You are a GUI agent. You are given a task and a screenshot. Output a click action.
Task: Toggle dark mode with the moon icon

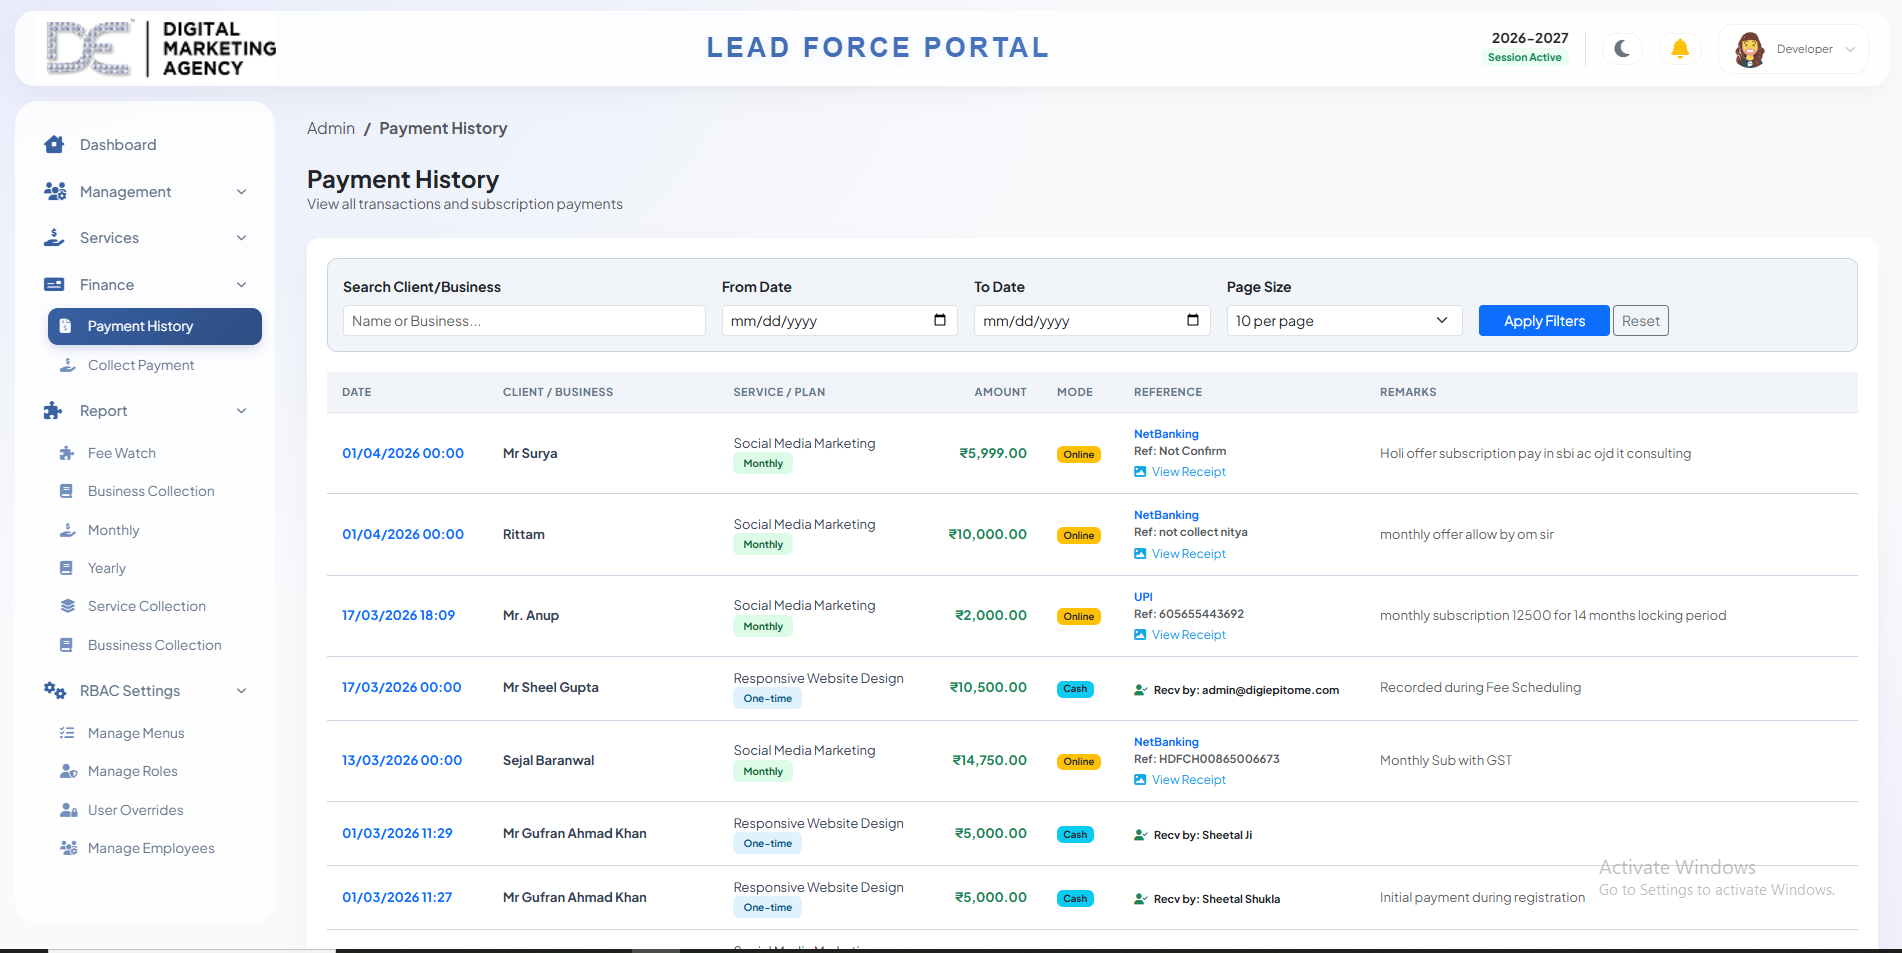click(1622, 48)
